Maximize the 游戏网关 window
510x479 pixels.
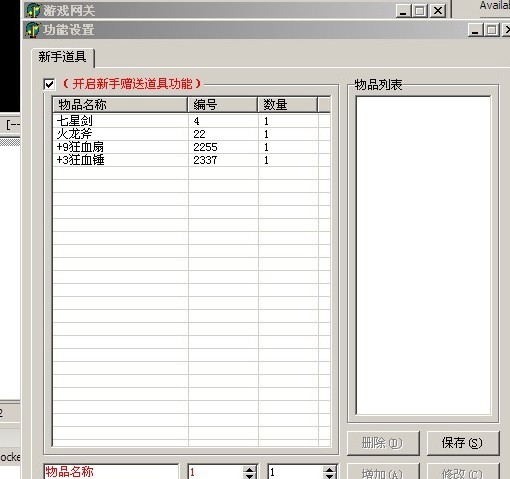point(420,11)
